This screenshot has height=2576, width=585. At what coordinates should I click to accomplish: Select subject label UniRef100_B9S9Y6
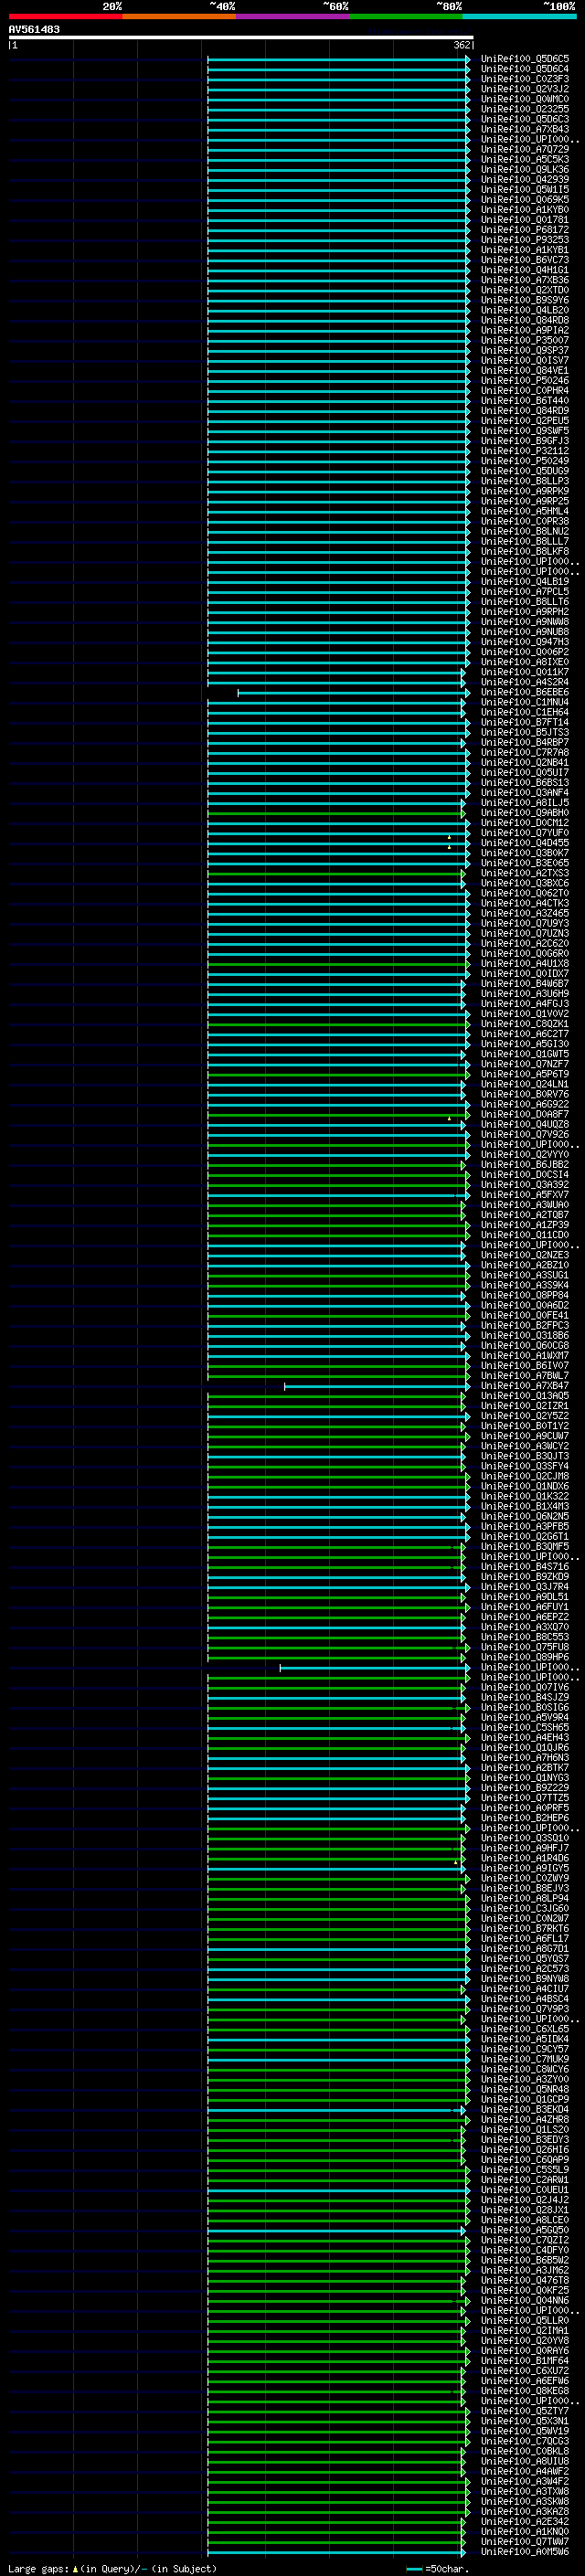pyautogui.click(x=525, y=300)
